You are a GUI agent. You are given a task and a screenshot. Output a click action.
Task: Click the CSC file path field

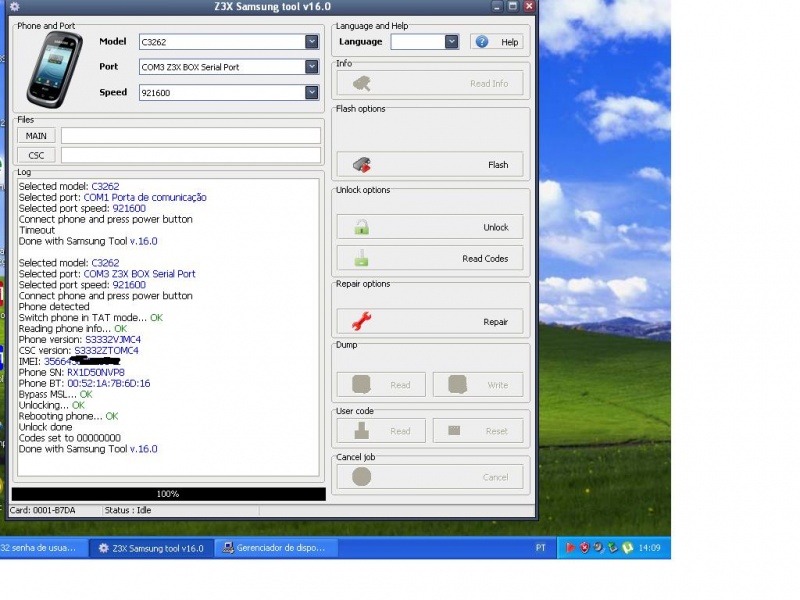191,155
